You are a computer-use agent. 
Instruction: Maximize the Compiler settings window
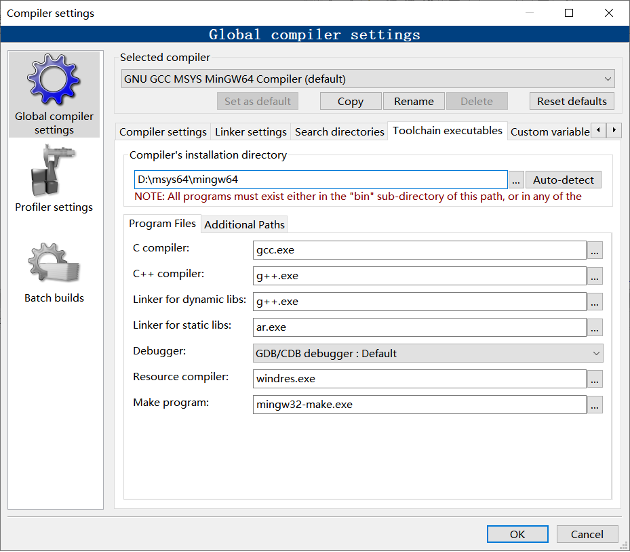click(x=569, y=13)
